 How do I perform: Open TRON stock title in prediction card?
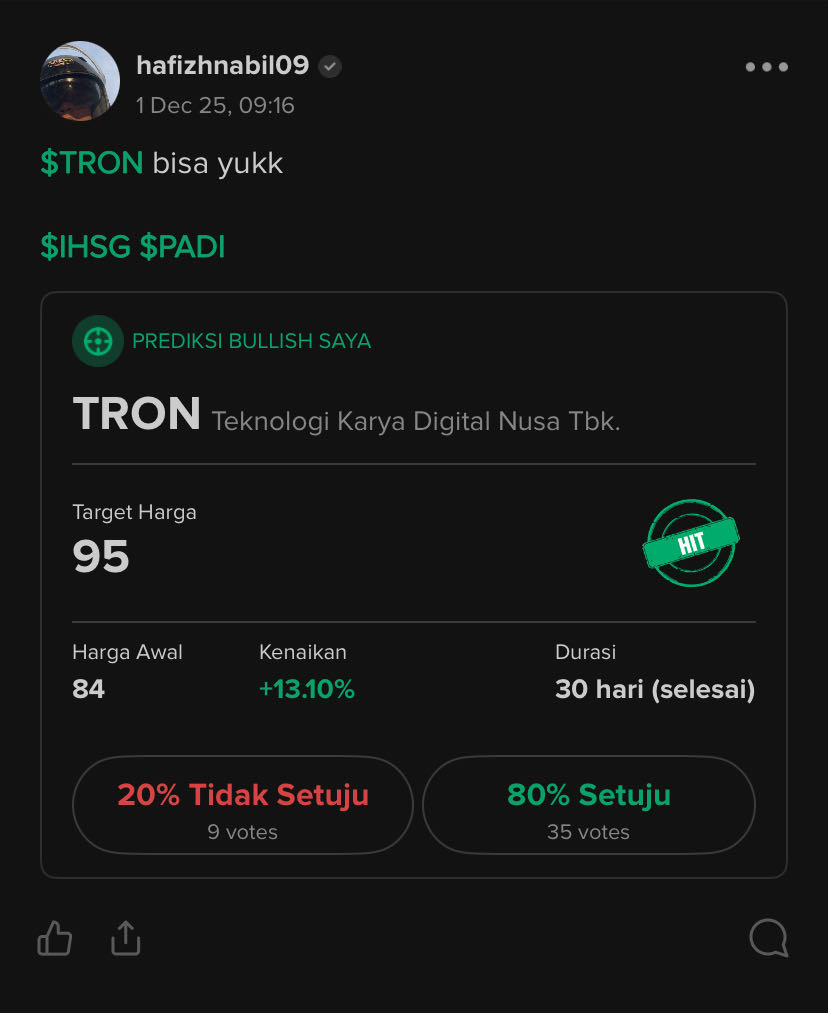[137, 415]
